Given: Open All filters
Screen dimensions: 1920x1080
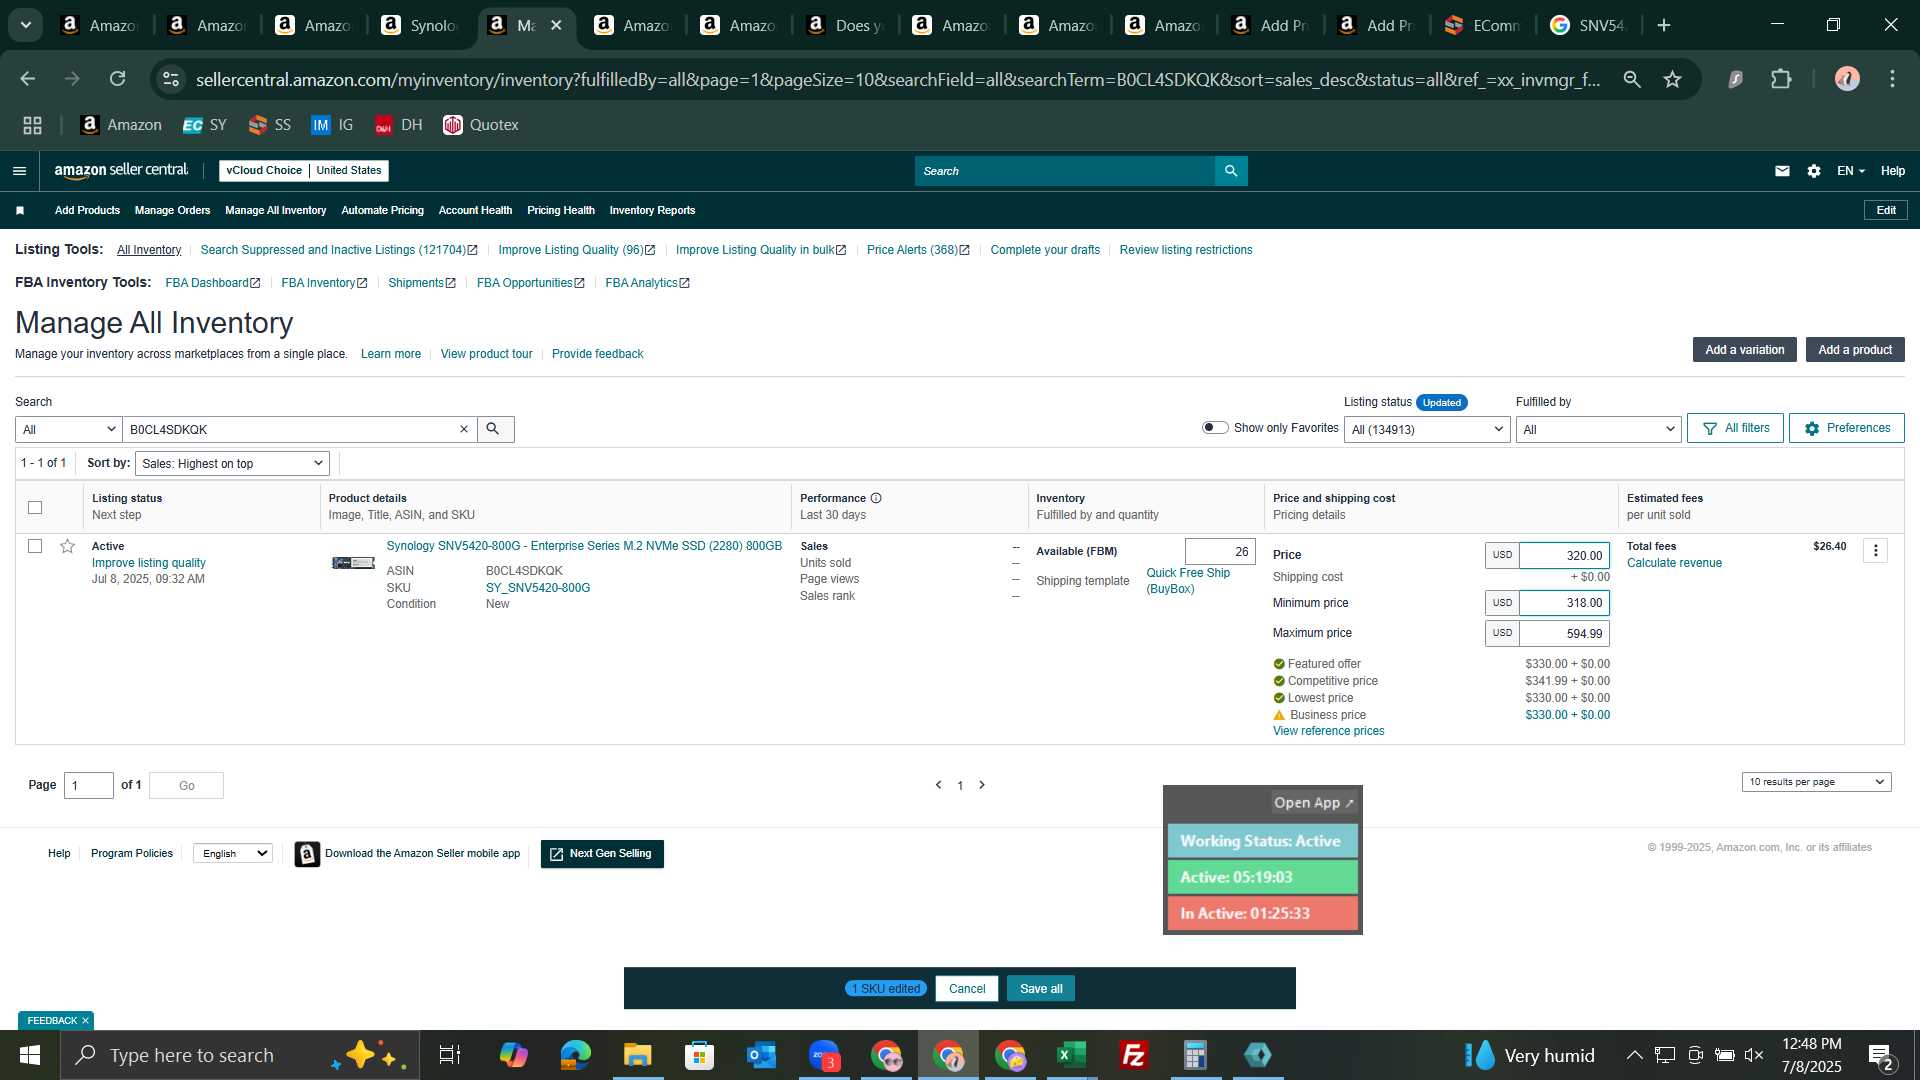Looking at the screenshot, I should [x=1735, y=428].
